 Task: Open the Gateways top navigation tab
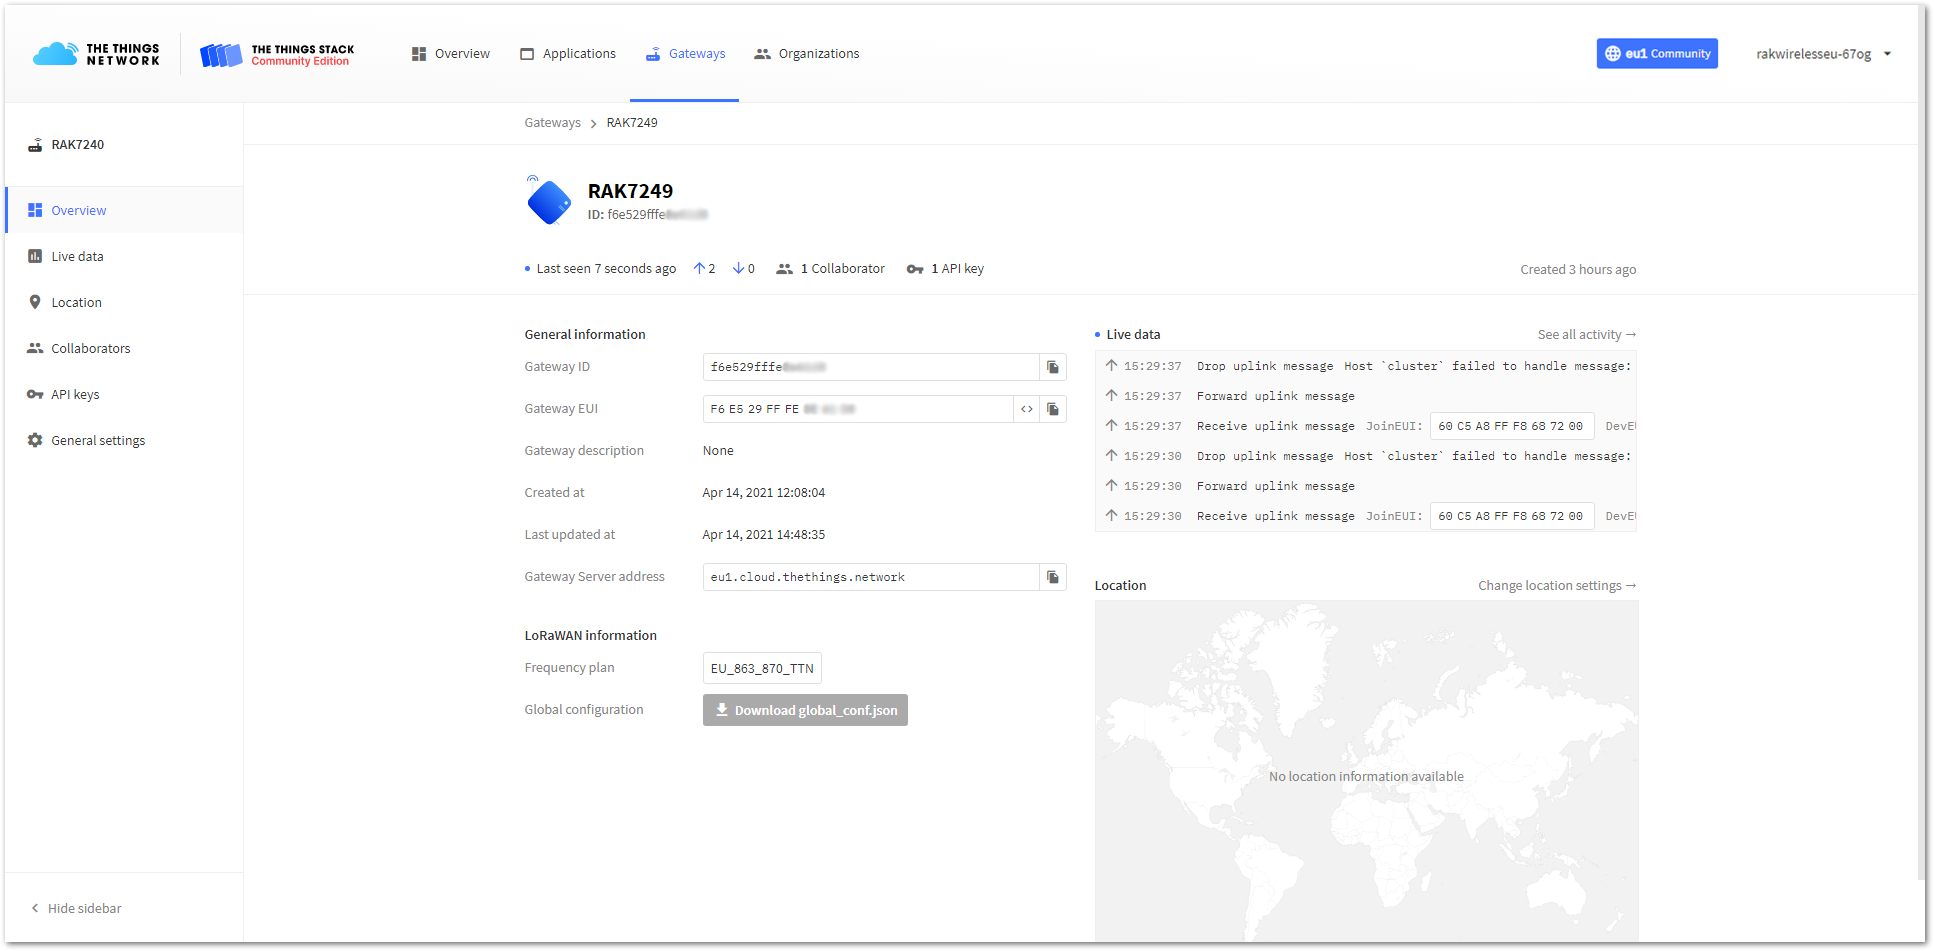tap(685, 54)
